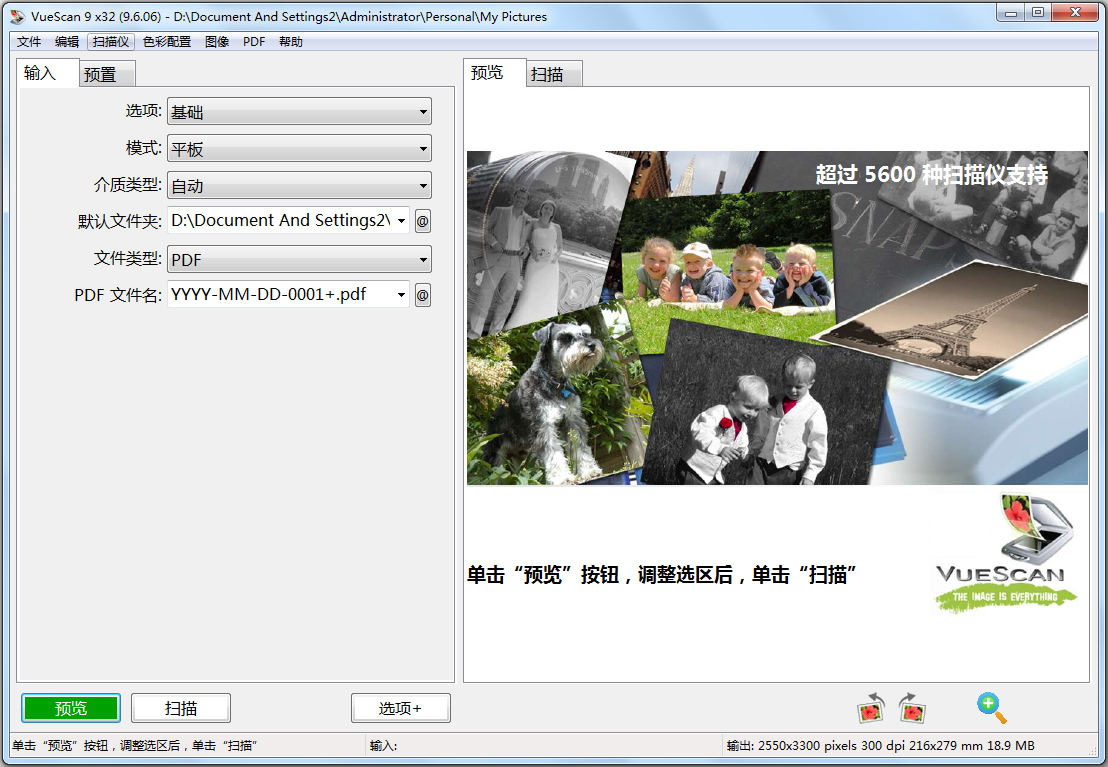Minimize the VueScan window
1108x767 pixels.
point(1011,13)
